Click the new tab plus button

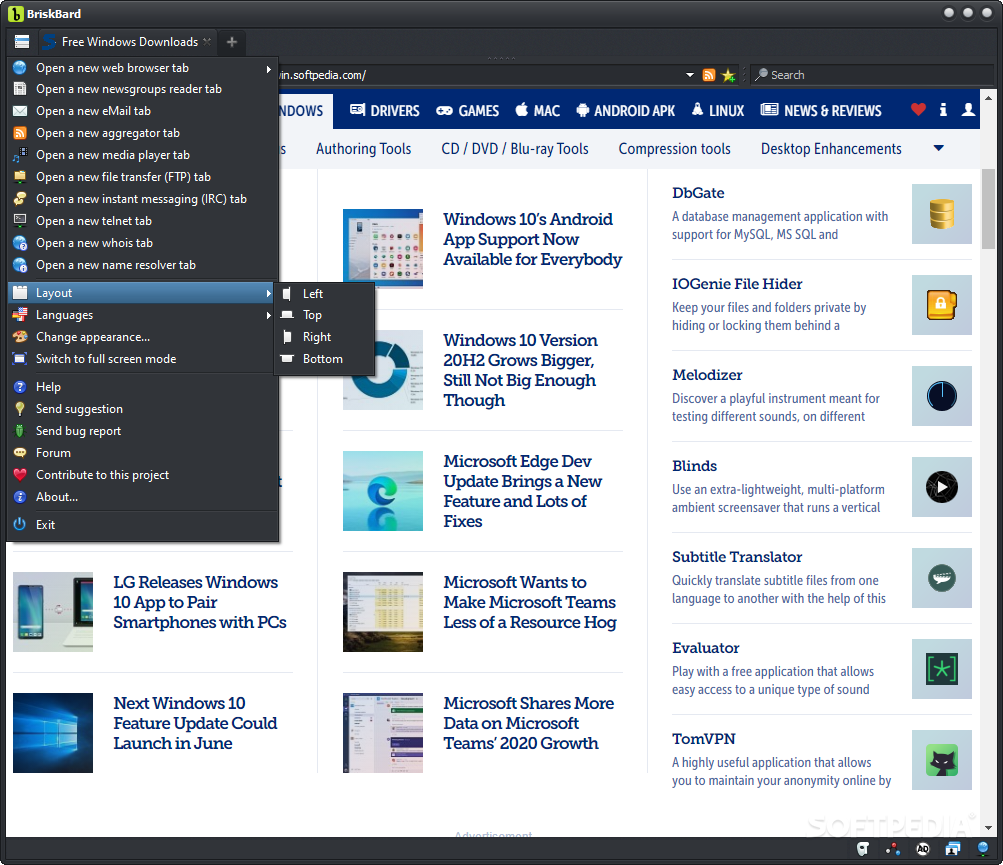click(x=232, y=42)
